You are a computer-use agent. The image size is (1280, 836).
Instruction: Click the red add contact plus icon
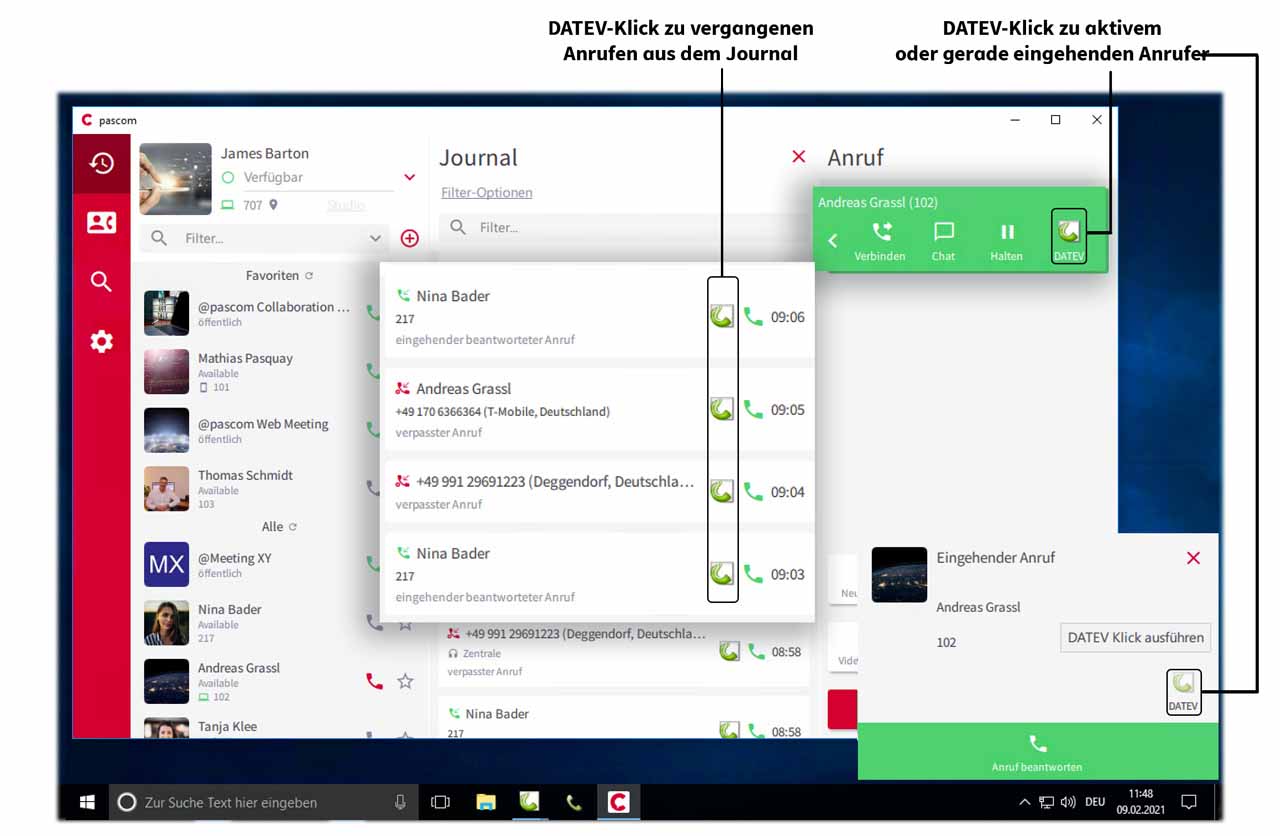click(x=409, y=238)
